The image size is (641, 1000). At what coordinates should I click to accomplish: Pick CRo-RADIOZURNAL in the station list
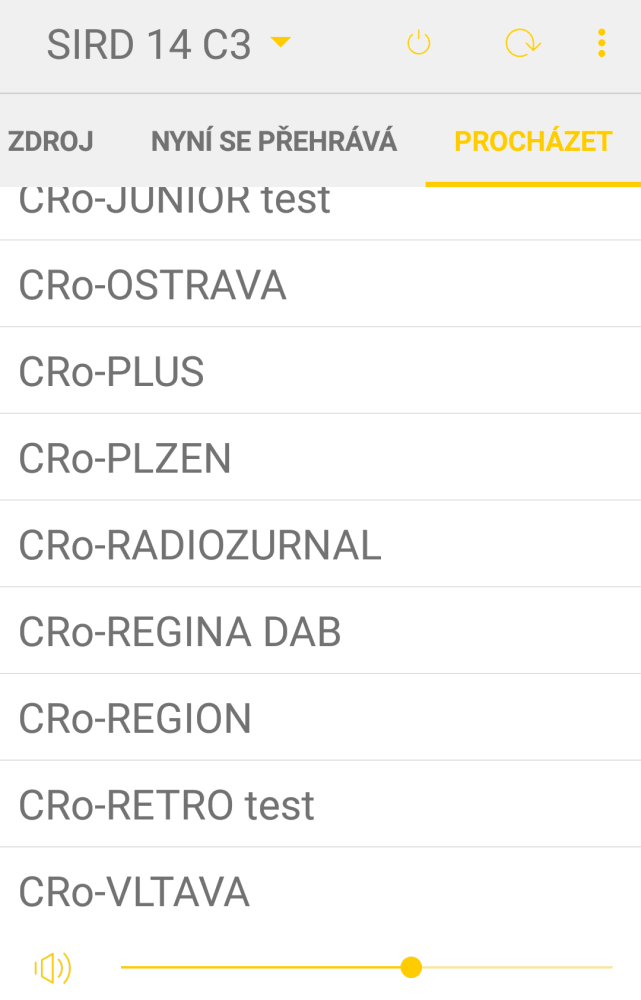click(x=200, y=546)
